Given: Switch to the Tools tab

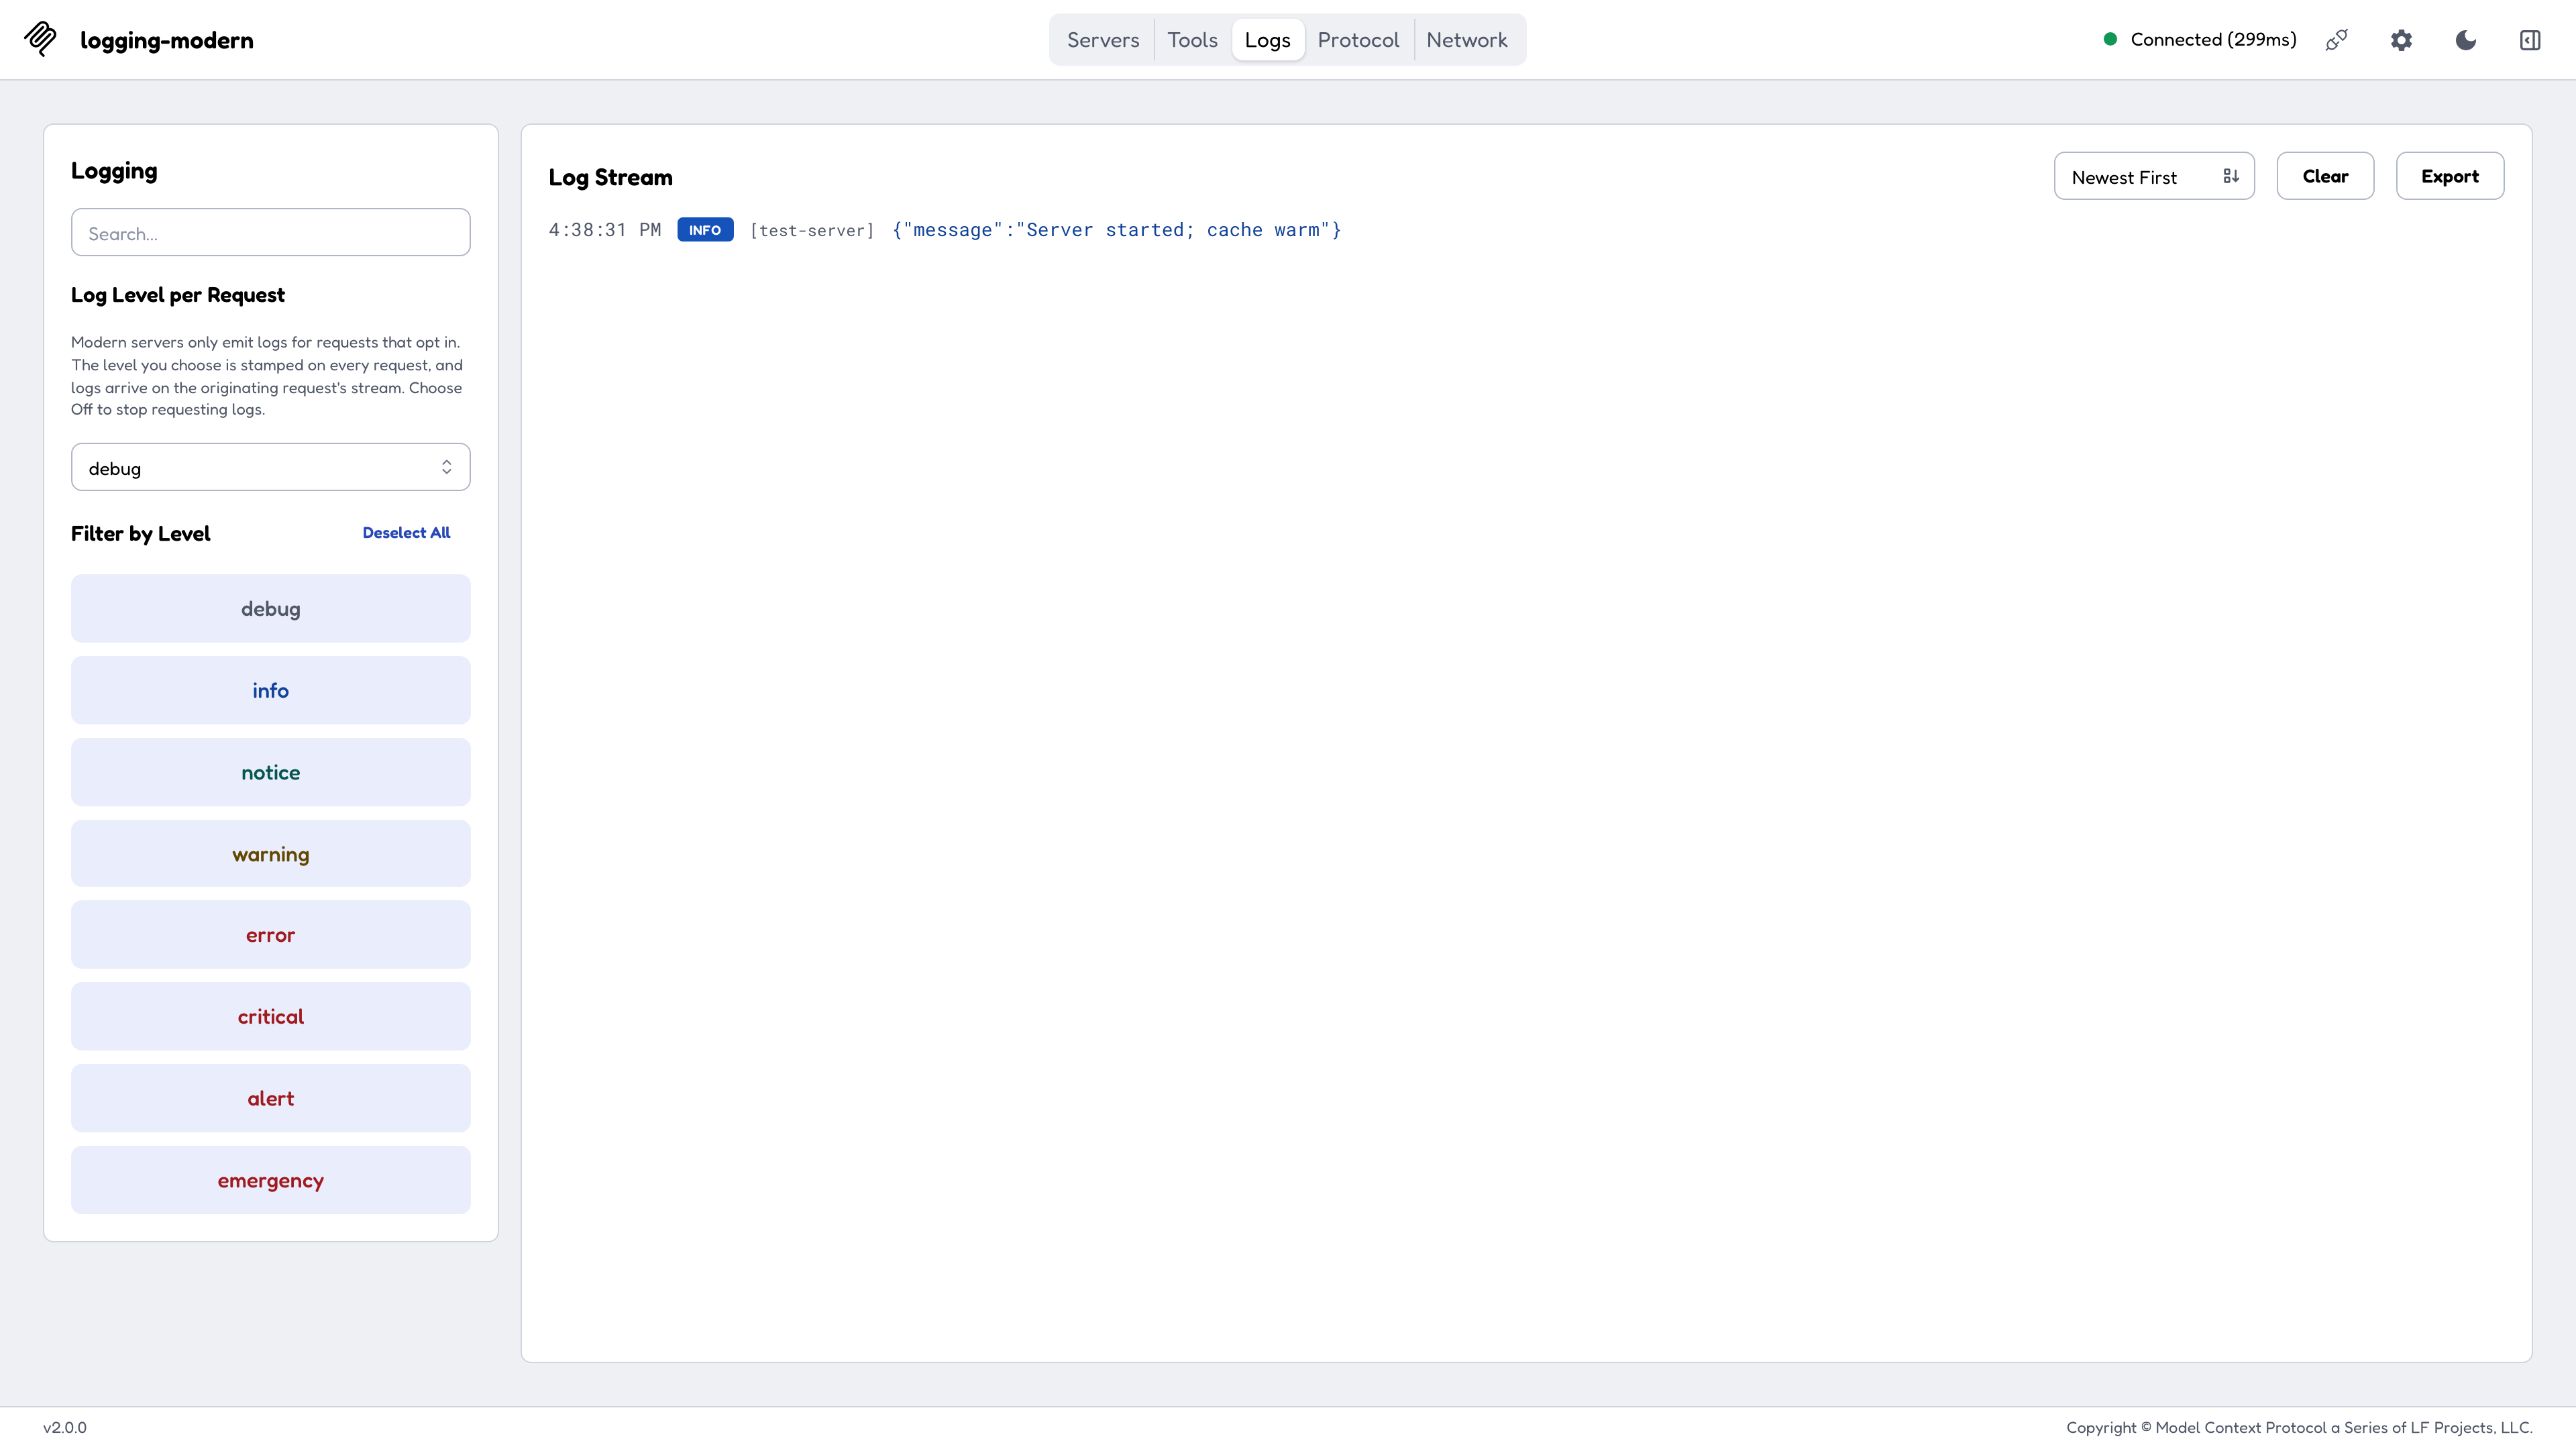Looking at the screenshot, I should pos(1192,40).
